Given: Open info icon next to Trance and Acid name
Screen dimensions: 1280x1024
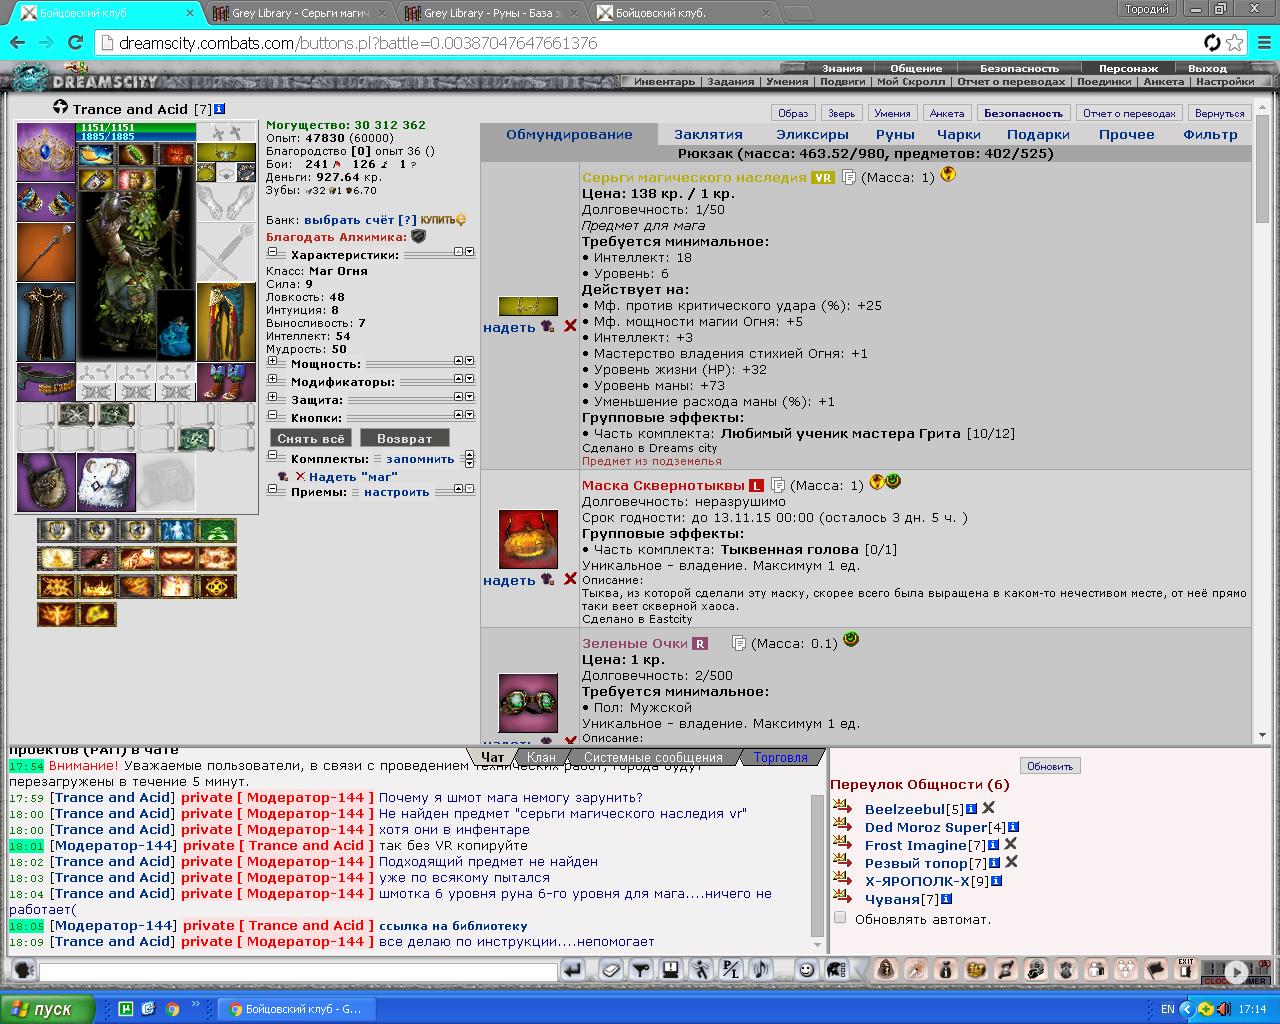Looking at the screenshot, I should (x=220, y=108).
